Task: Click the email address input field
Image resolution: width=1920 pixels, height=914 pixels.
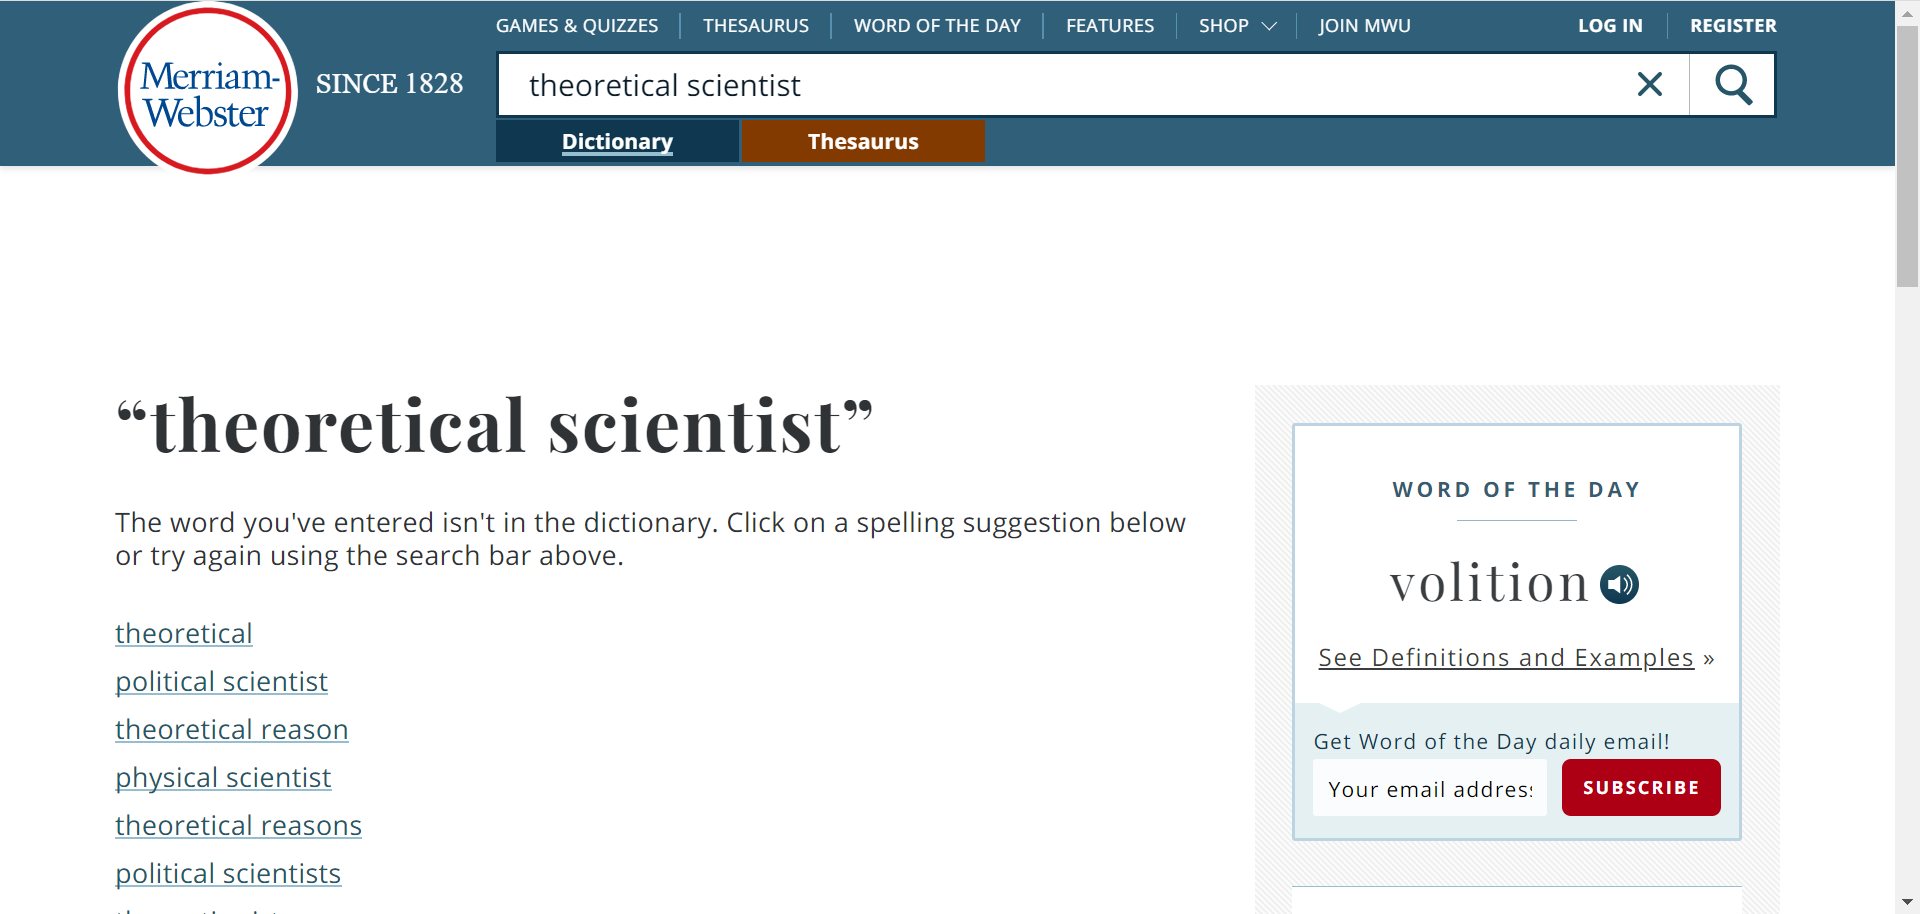Action: point(1429,787)
